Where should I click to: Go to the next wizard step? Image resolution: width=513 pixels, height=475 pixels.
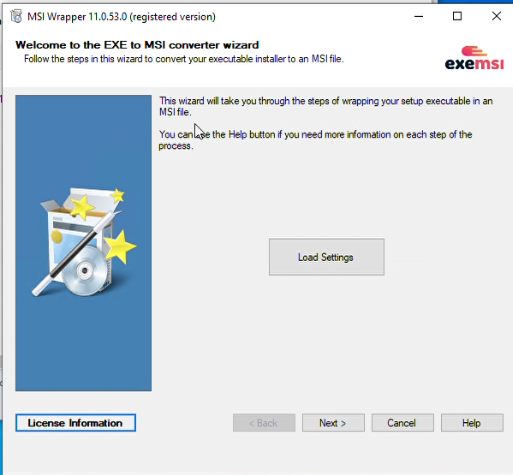pos(333,423)
